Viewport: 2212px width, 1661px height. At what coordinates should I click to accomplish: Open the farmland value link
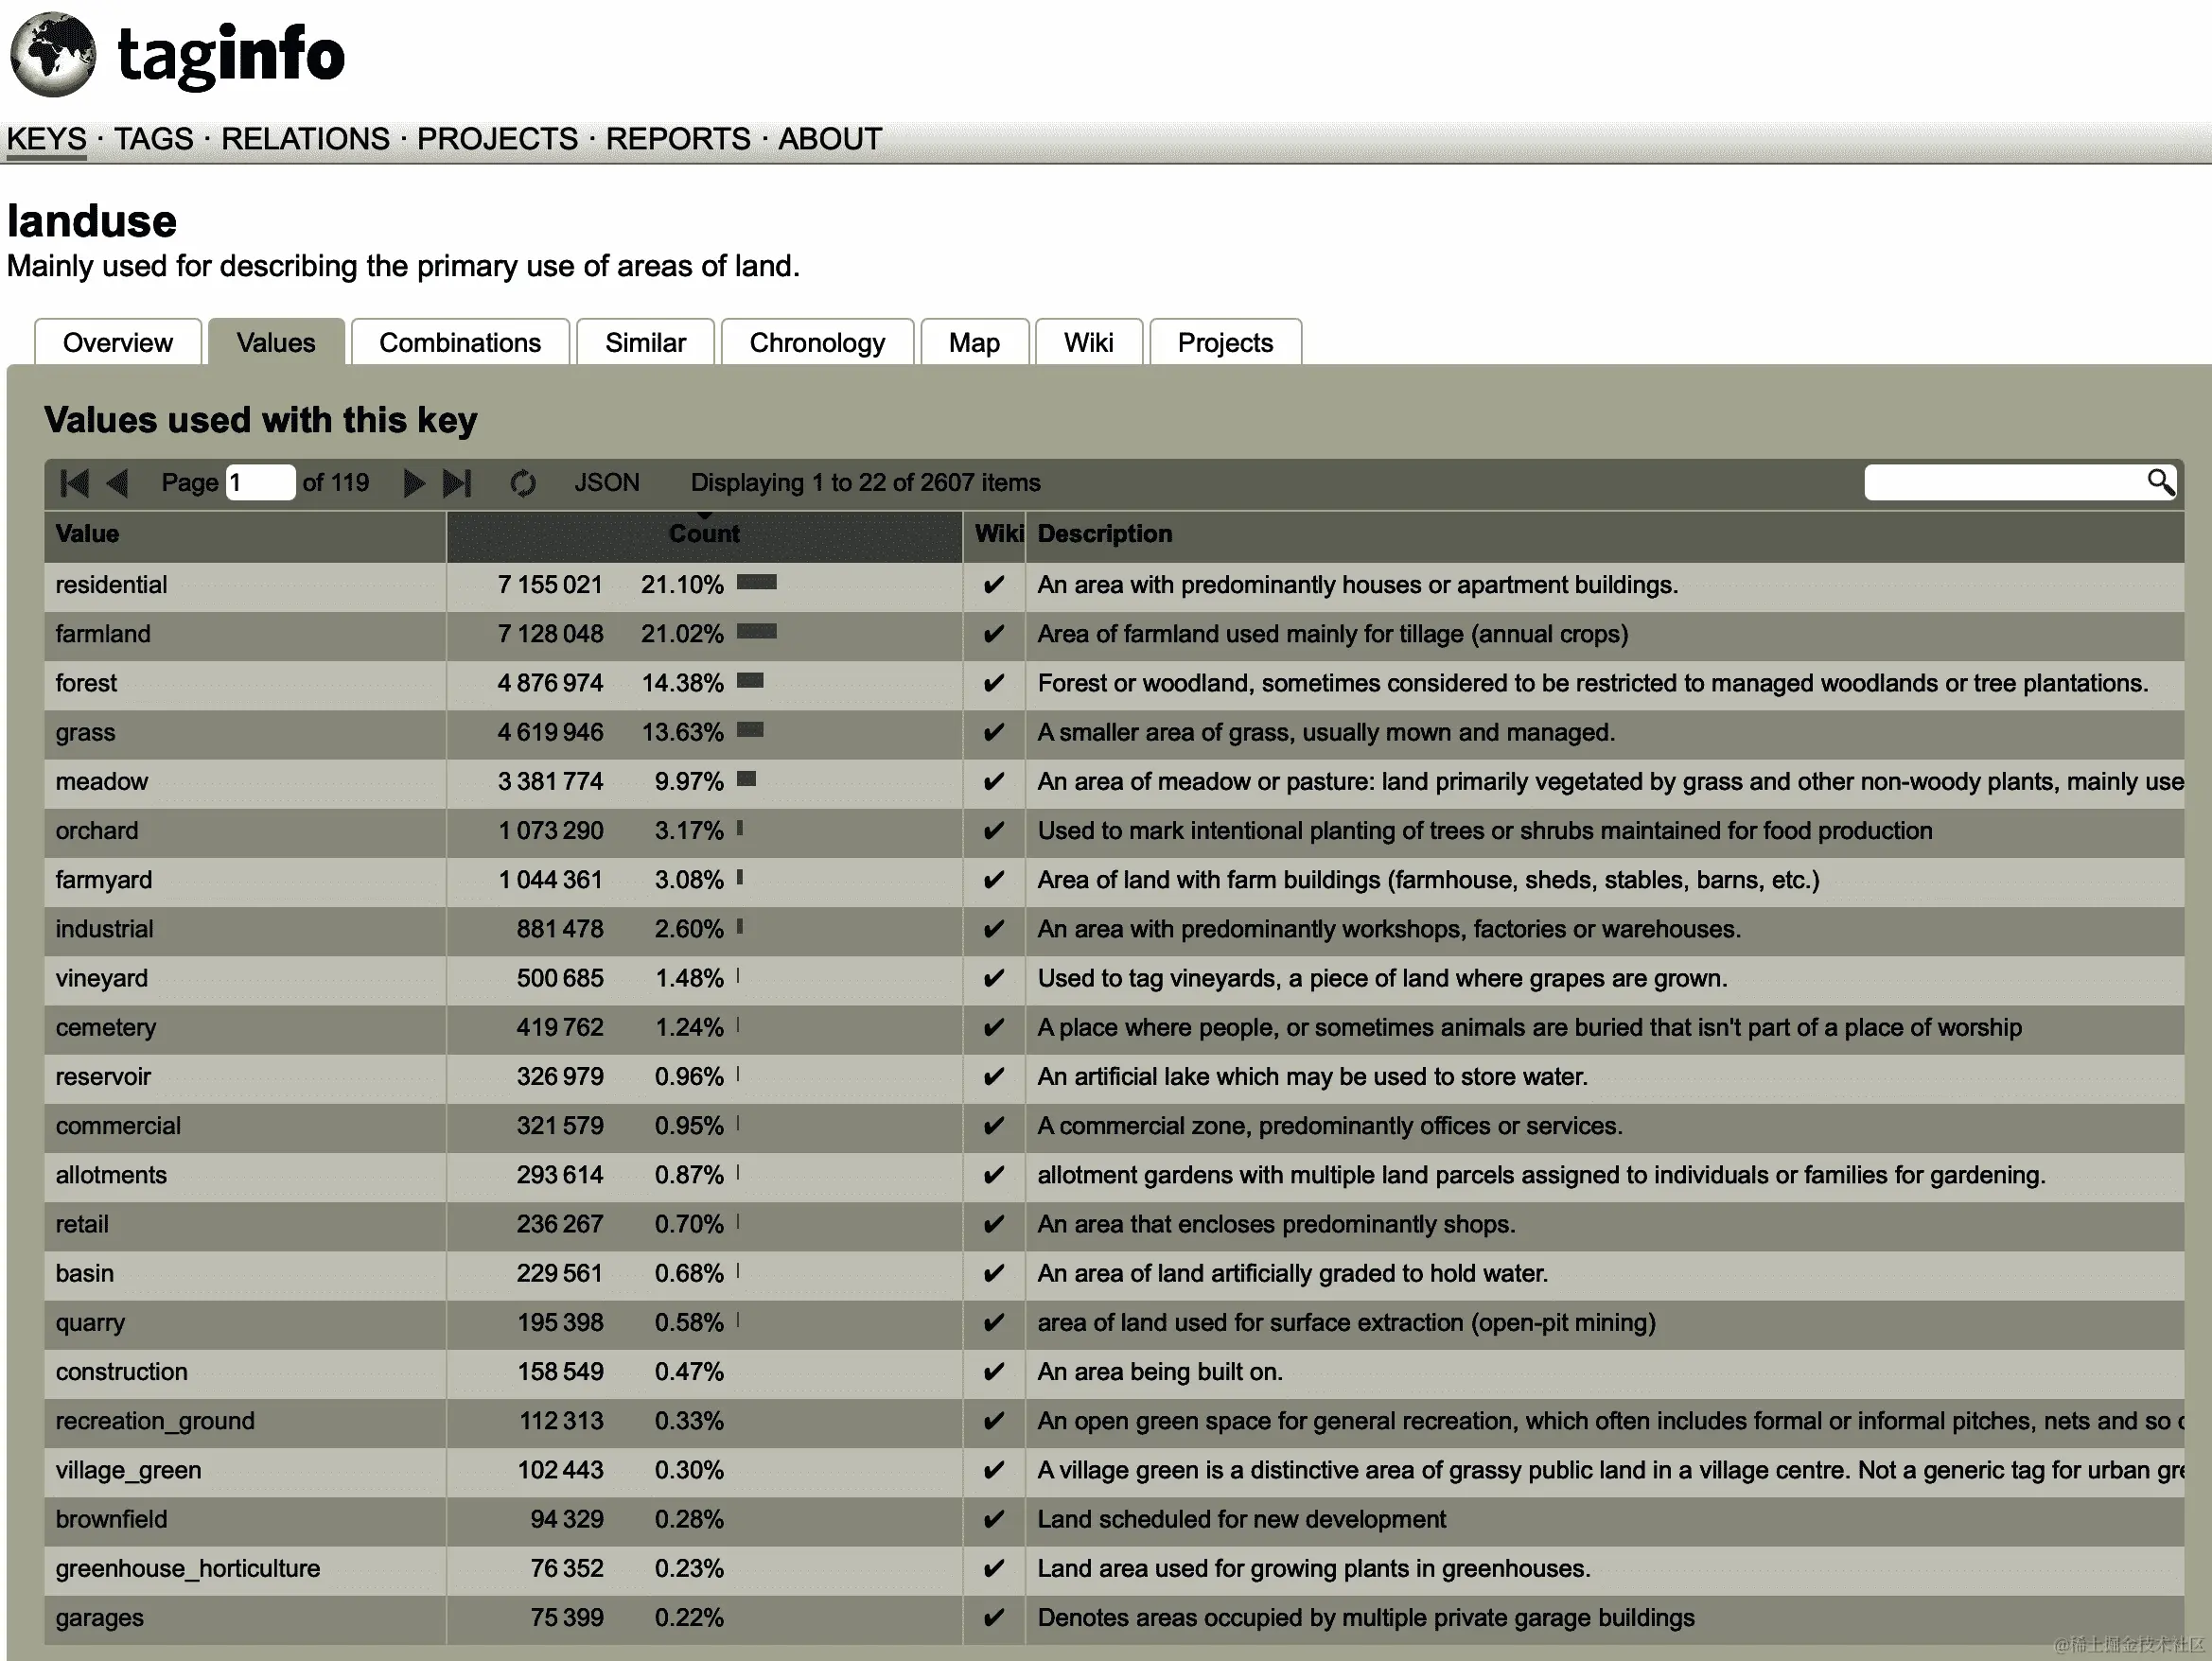pos(103,634)
